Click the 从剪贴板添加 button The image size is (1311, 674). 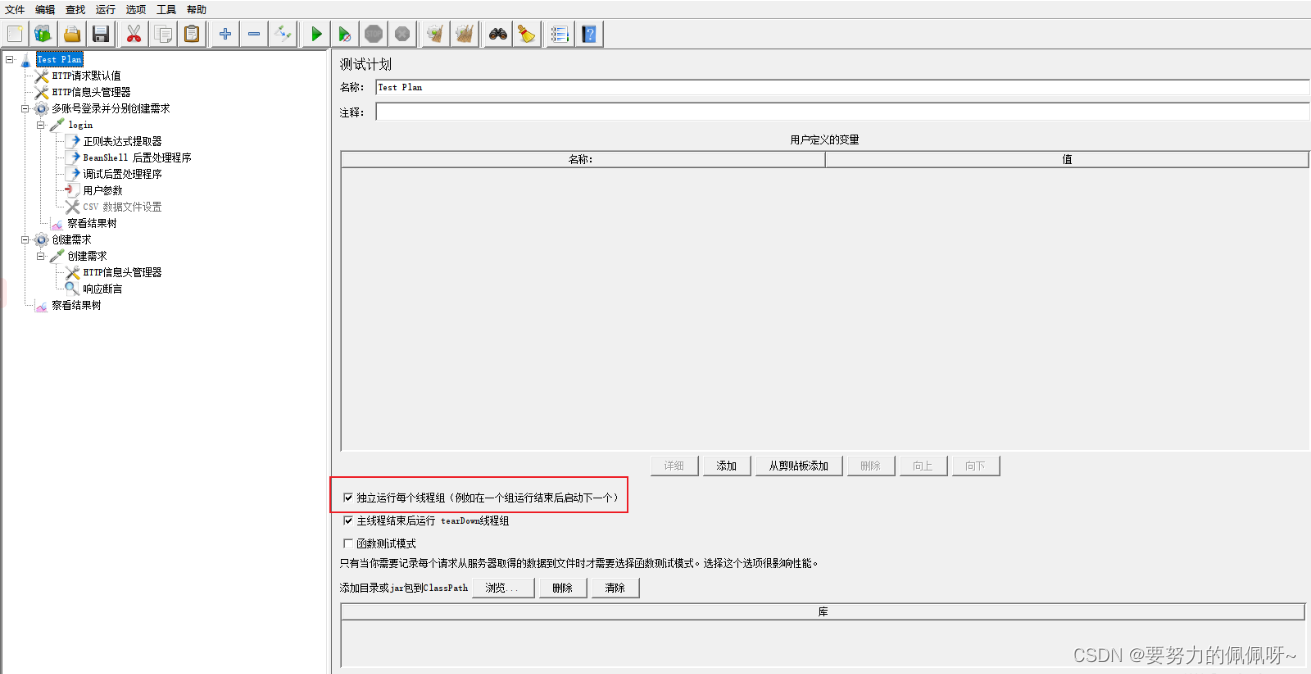click(x=799, y=466)
